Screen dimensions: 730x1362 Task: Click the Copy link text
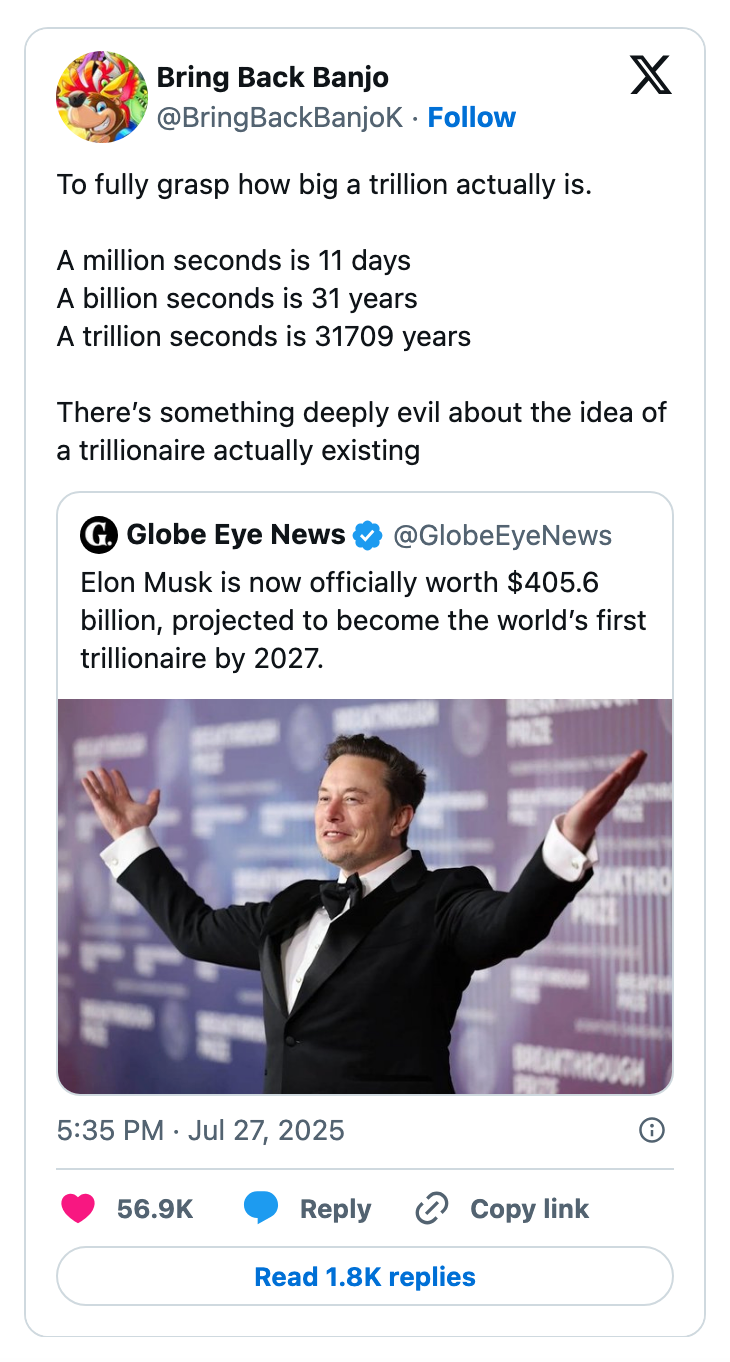(529, 1209)
